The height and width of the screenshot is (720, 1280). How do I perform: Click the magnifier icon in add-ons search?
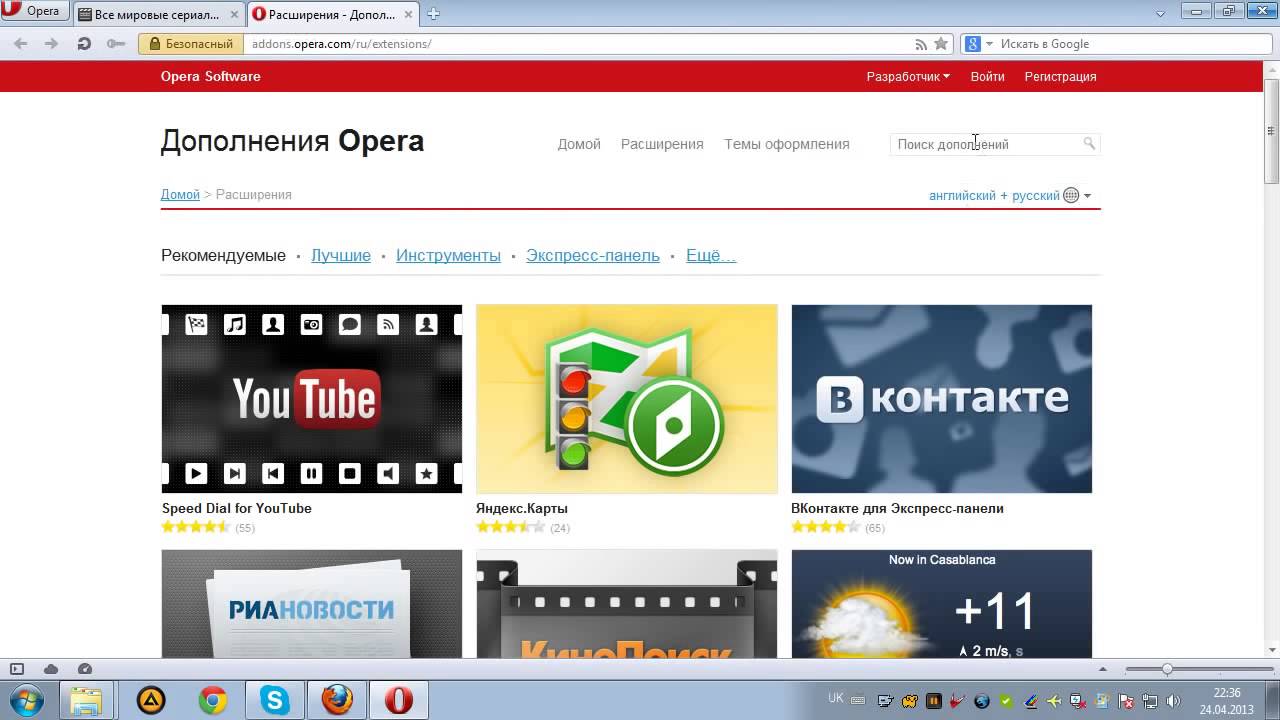[1090, 144]
